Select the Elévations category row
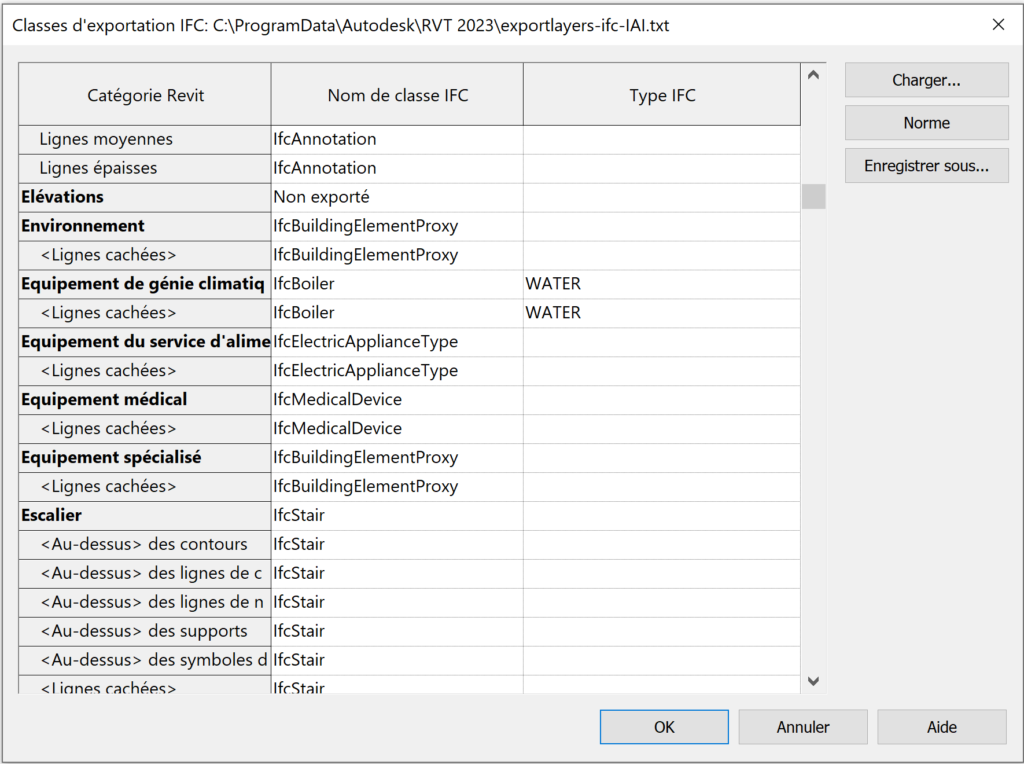Image resolution: width=1024 pixels, height=764 pixels. [x=145, y=197]
